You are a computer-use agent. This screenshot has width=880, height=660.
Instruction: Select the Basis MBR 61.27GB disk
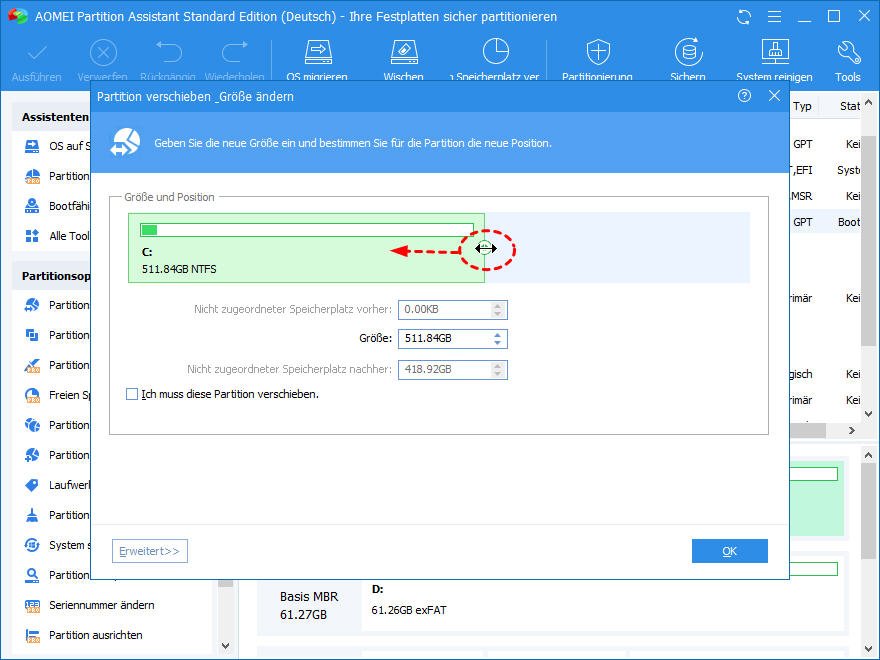click(x=309, y=606)
